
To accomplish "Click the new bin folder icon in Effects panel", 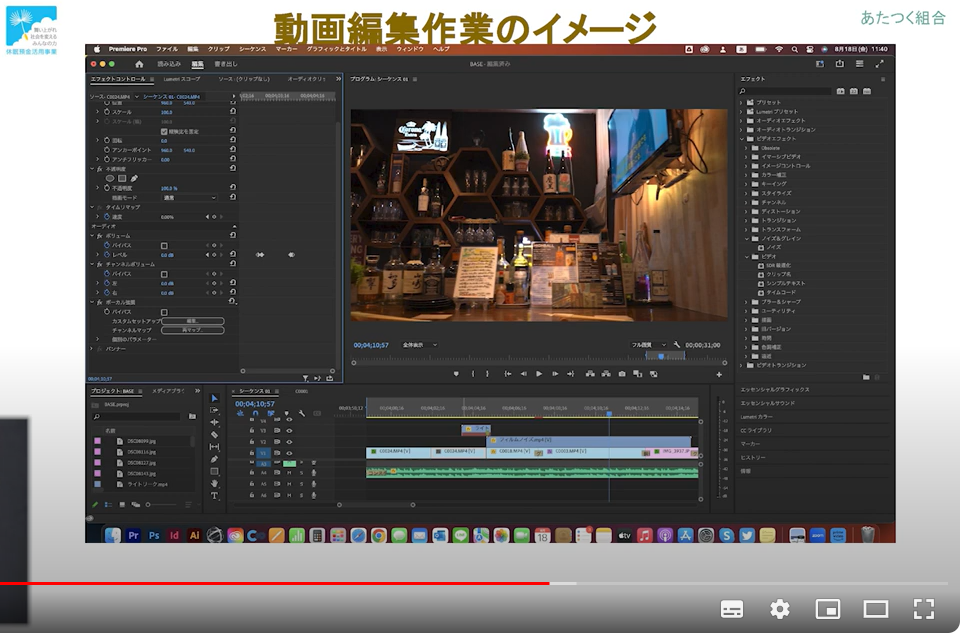I will [866, 377].
